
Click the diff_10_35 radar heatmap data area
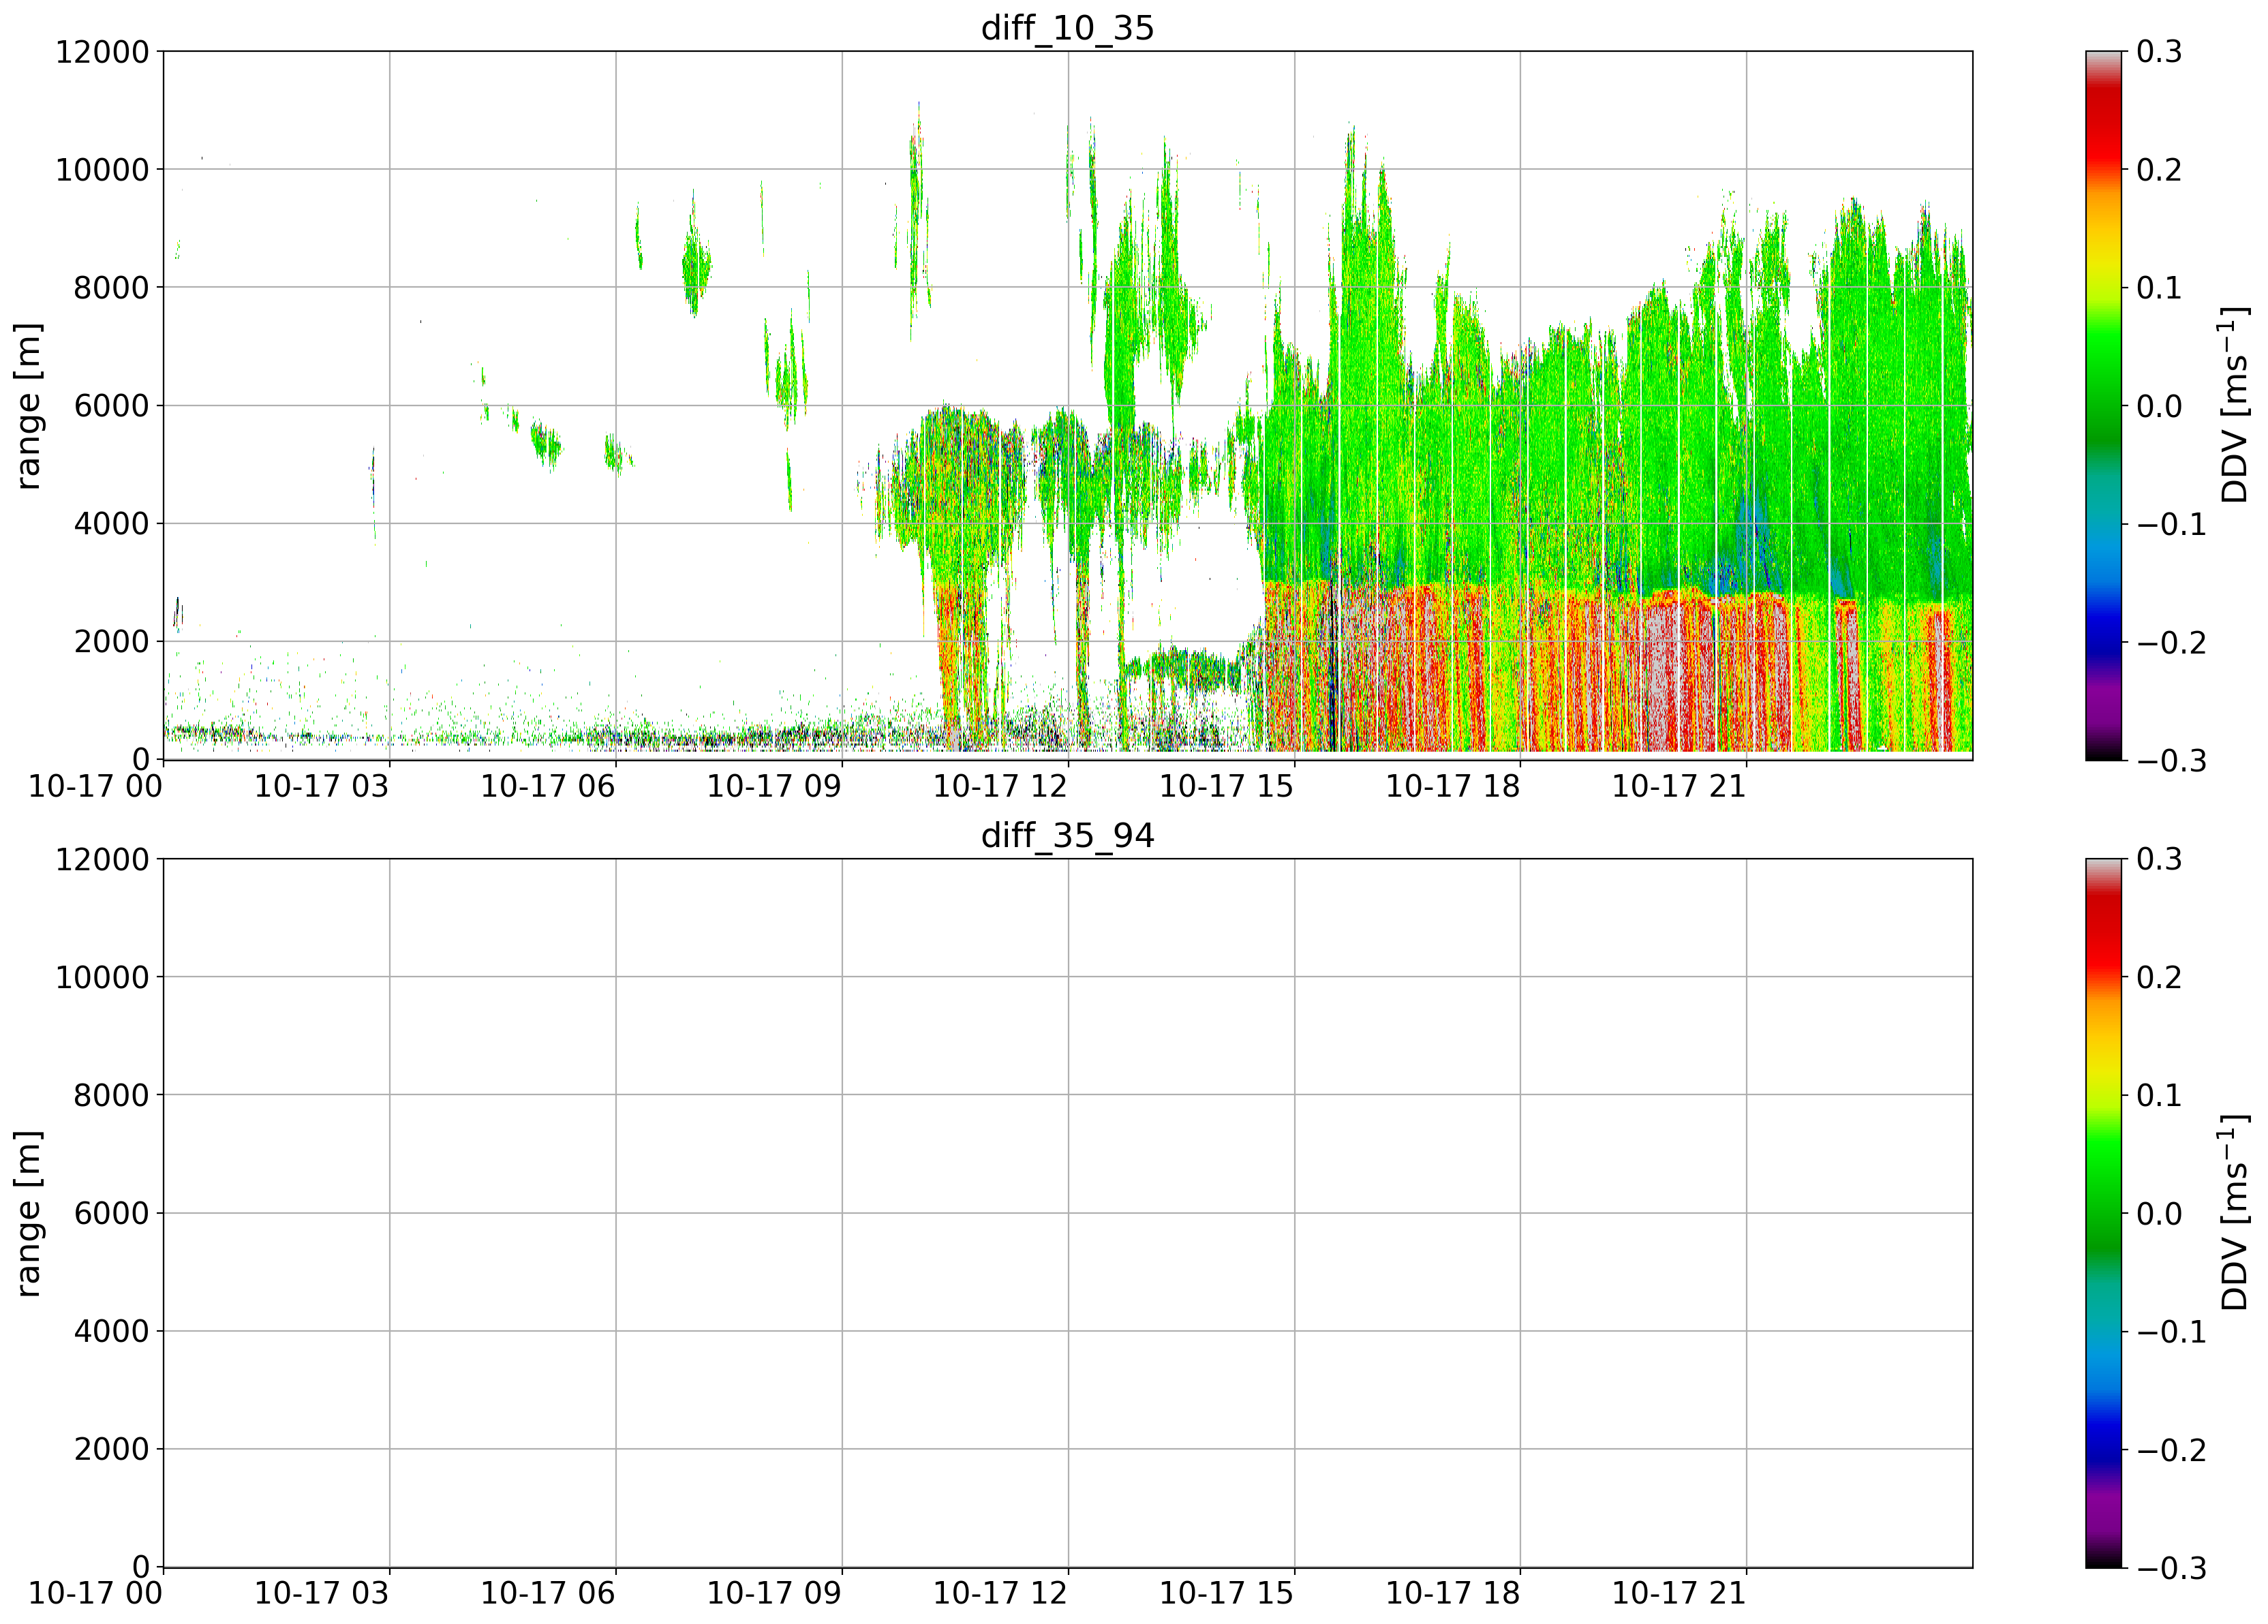tap(1068, 406)
